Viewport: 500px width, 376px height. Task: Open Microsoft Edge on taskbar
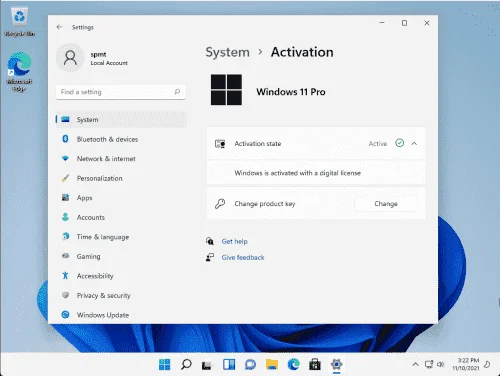[293, 364]
